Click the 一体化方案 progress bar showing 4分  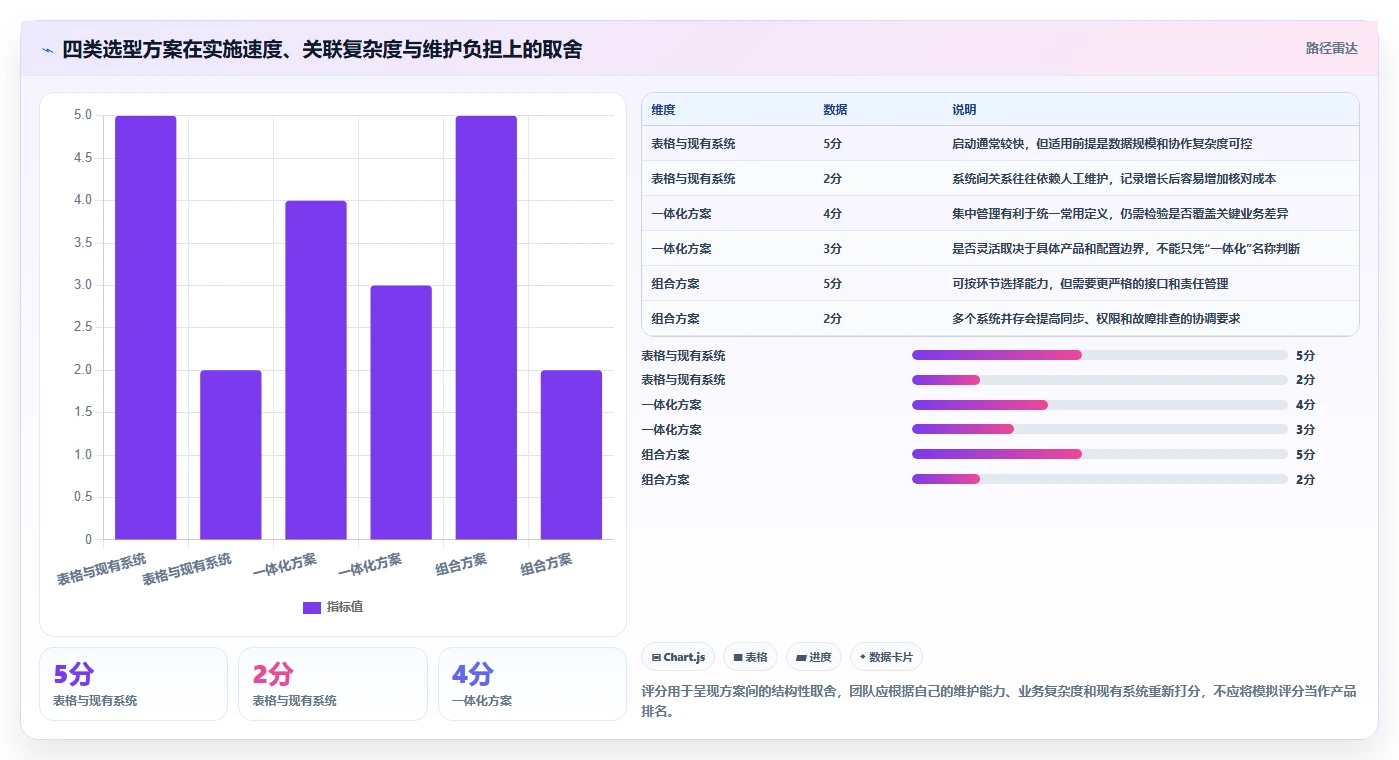[1099, 405]
